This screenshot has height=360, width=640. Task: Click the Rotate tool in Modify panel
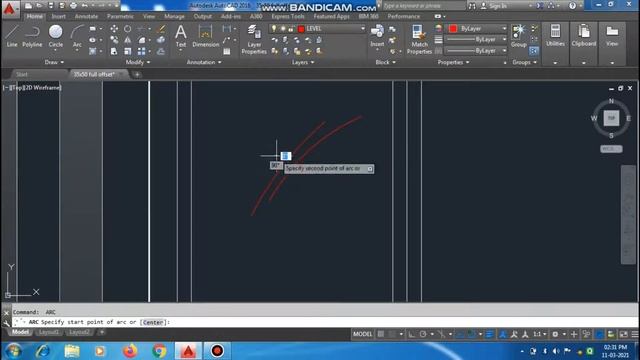[x=128, y=29]
